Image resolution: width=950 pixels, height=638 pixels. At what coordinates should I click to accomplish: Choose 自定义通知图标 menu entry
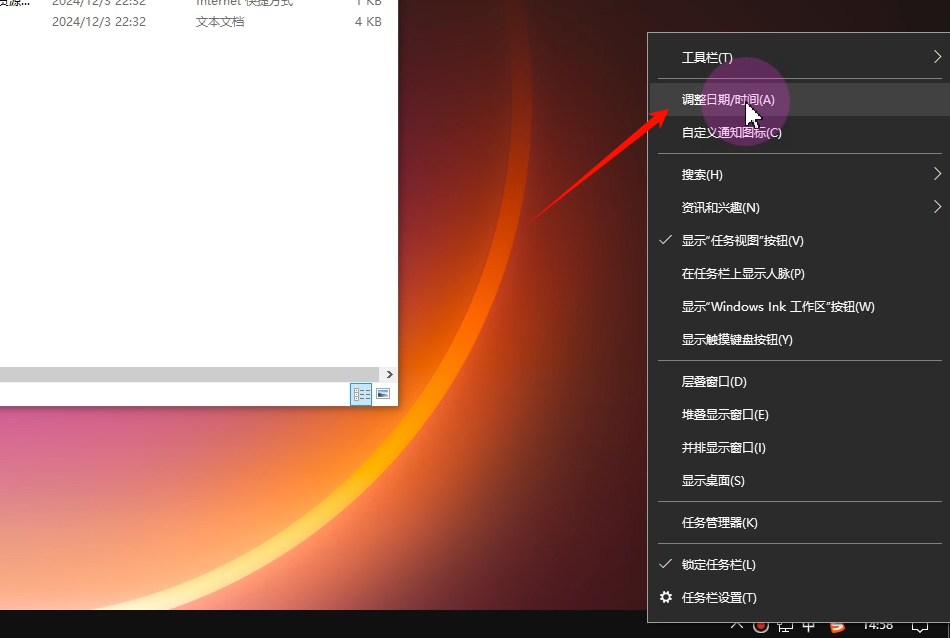click(731, 133)
